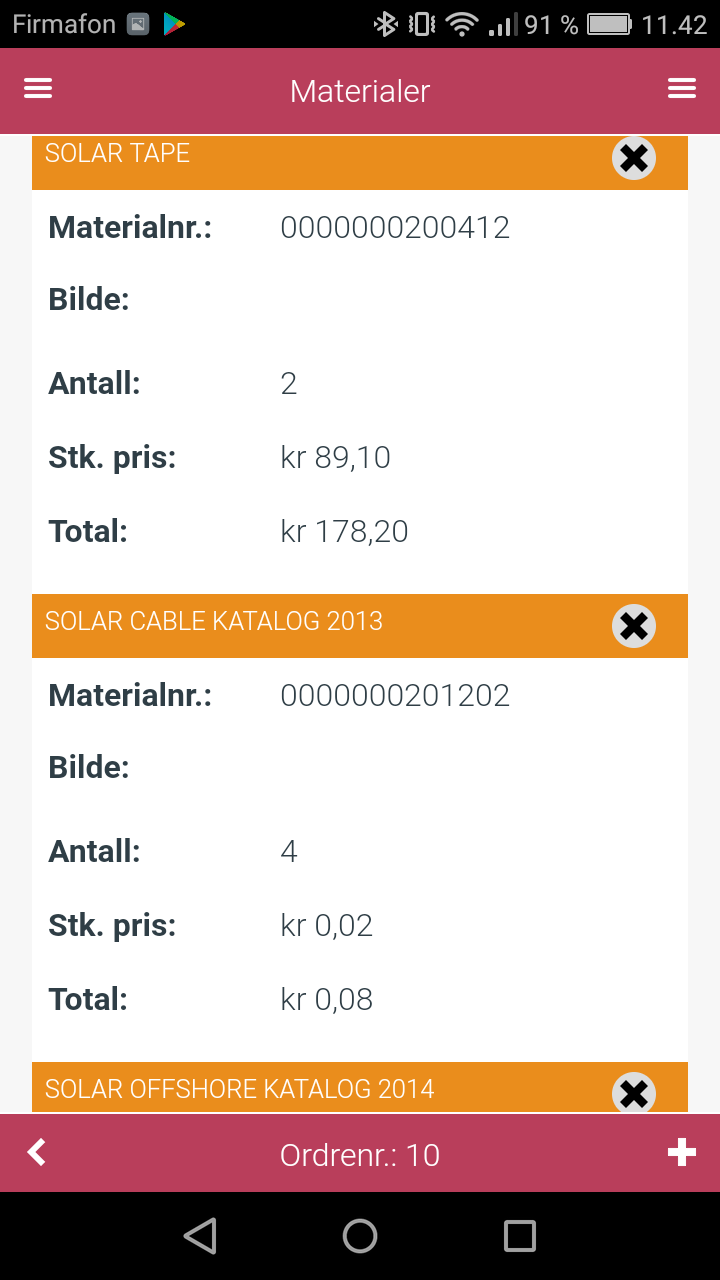
Task: Tap the SOLAR OFFSHORE KATALOG 2014 header
Action: click(360, 1088)
